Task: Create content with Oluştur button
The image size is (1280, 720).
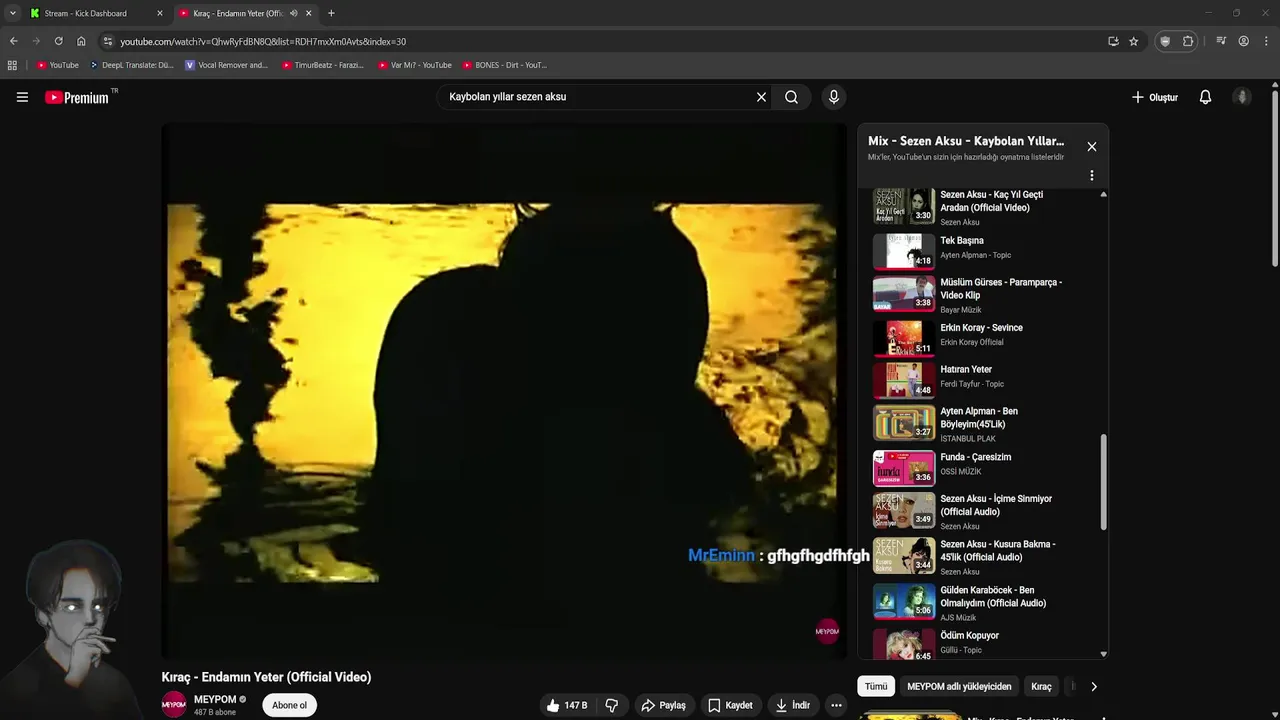Action: coord(1155,97)
